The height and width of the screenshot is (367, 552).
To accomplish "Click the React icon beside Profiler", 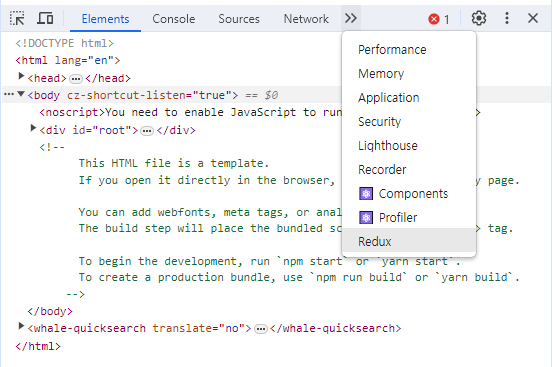I will click(x=366, y=218).
